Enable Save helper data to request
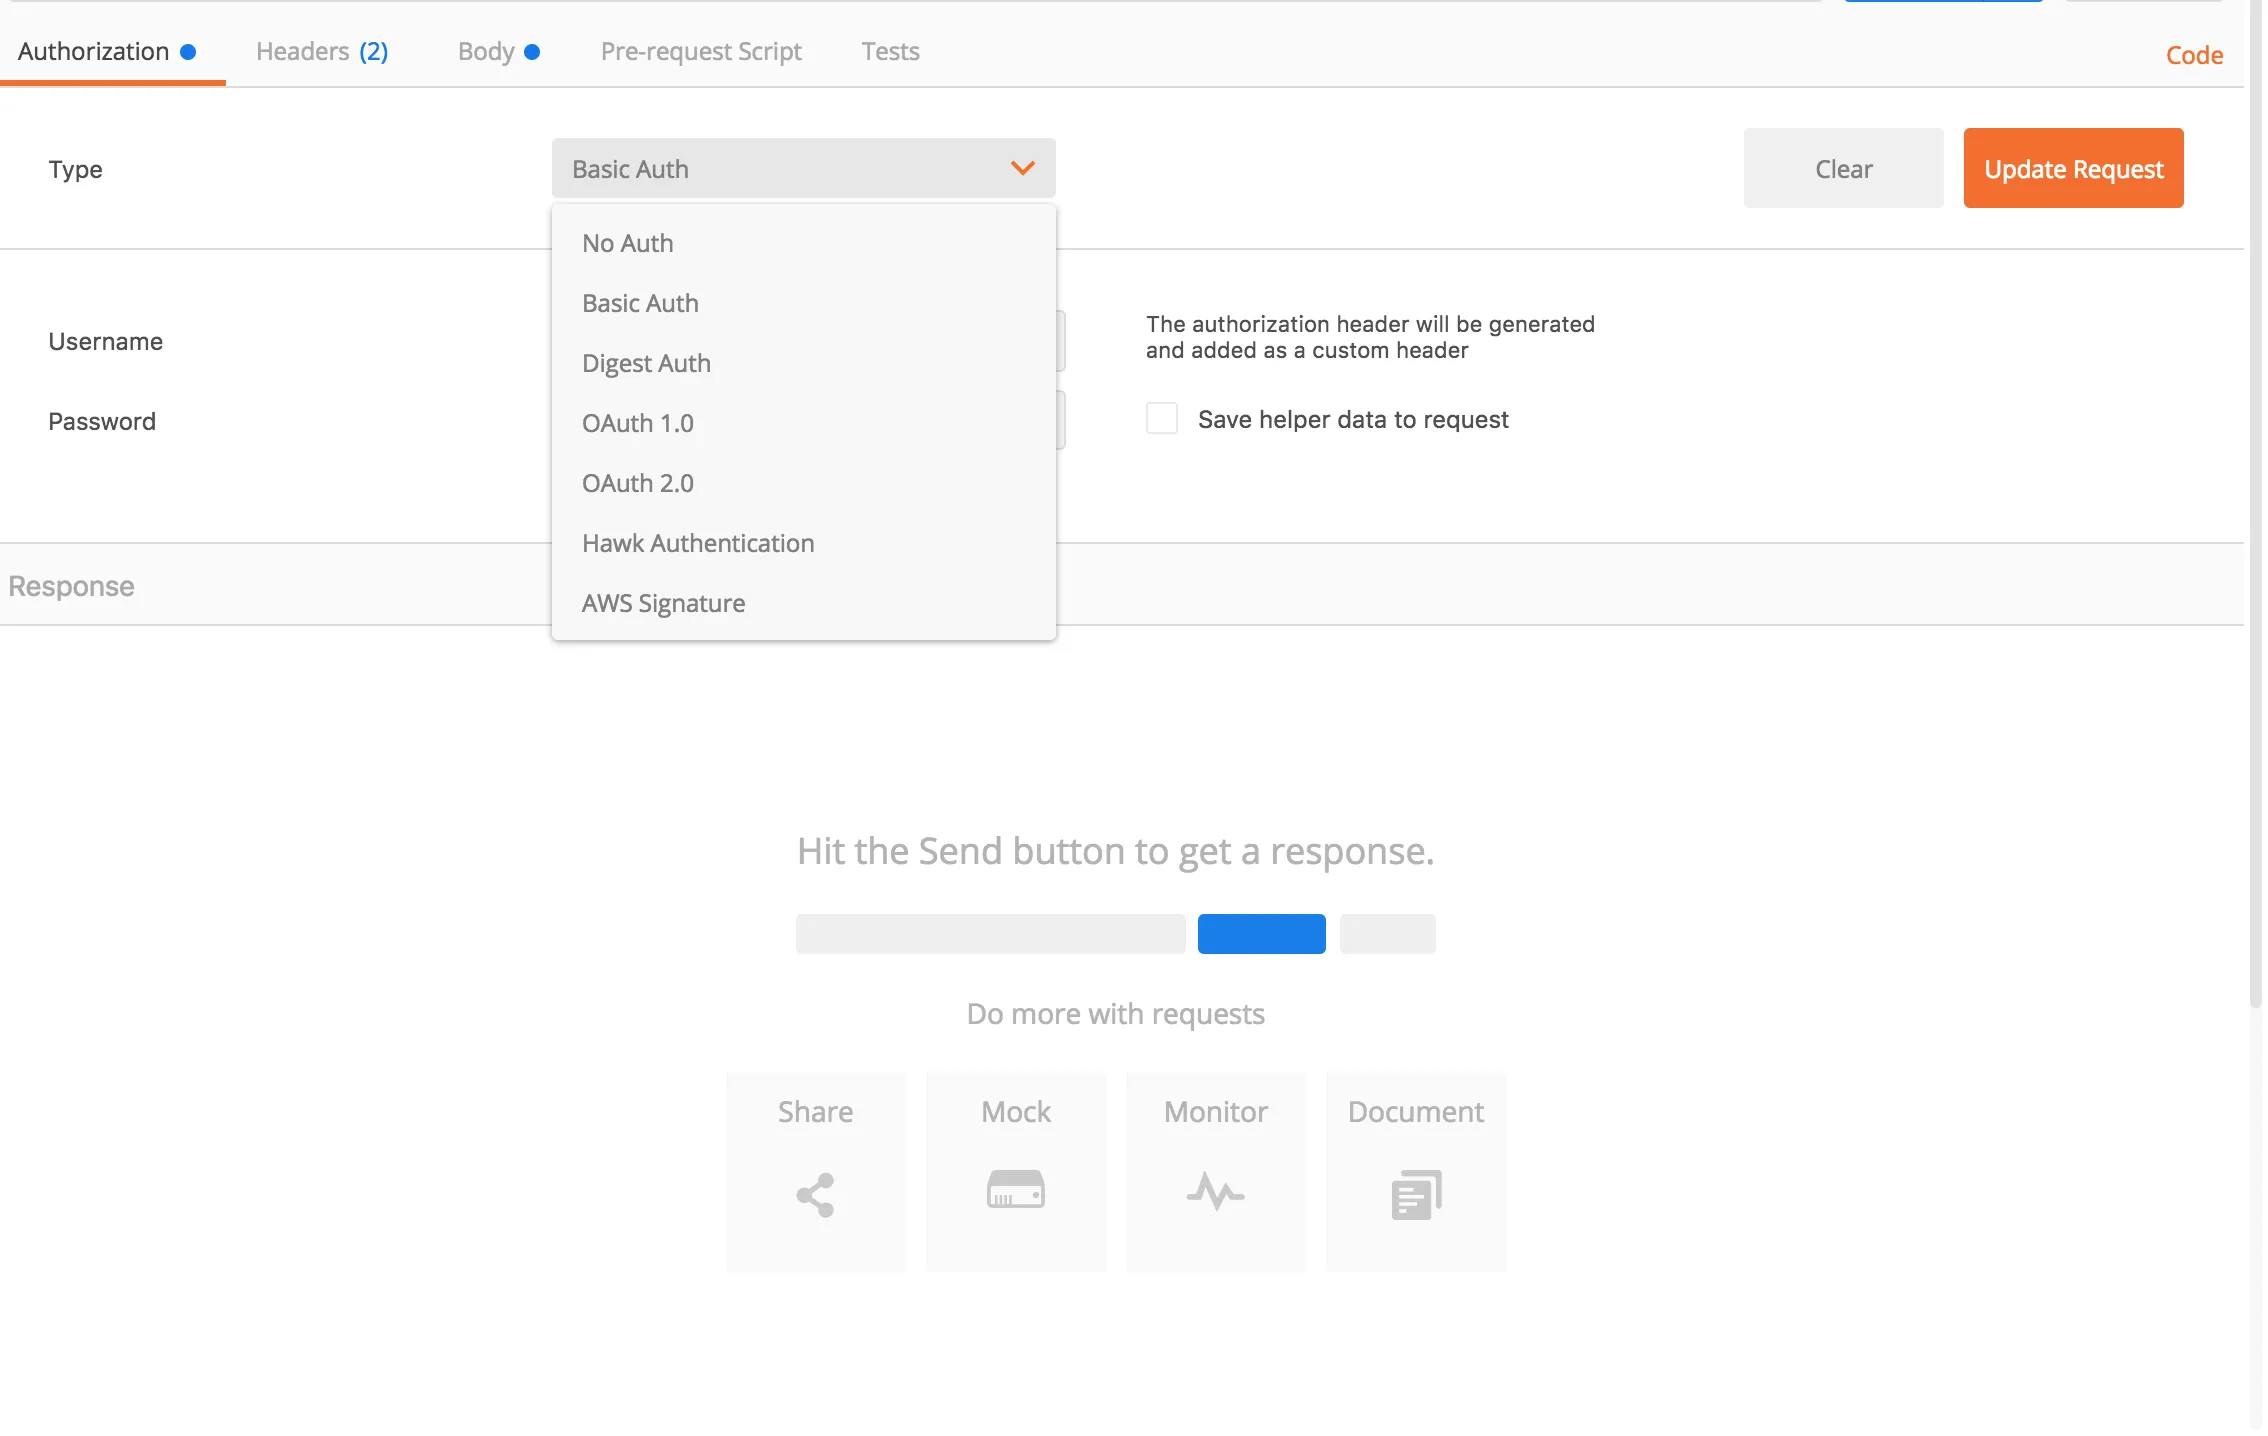 pyautogui.click(x=1161, y=418)
